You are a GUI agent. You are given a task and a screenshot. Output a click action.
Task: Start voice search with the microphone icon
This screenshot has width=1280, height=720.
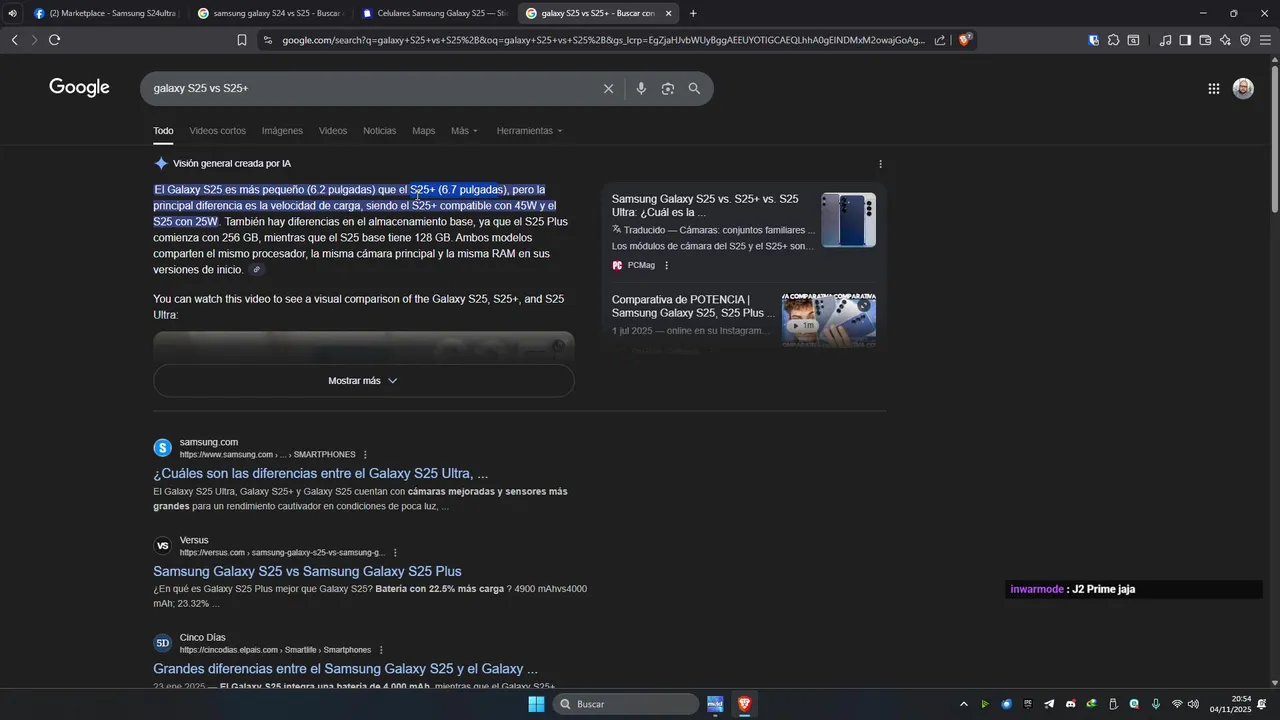click(641, 89)
